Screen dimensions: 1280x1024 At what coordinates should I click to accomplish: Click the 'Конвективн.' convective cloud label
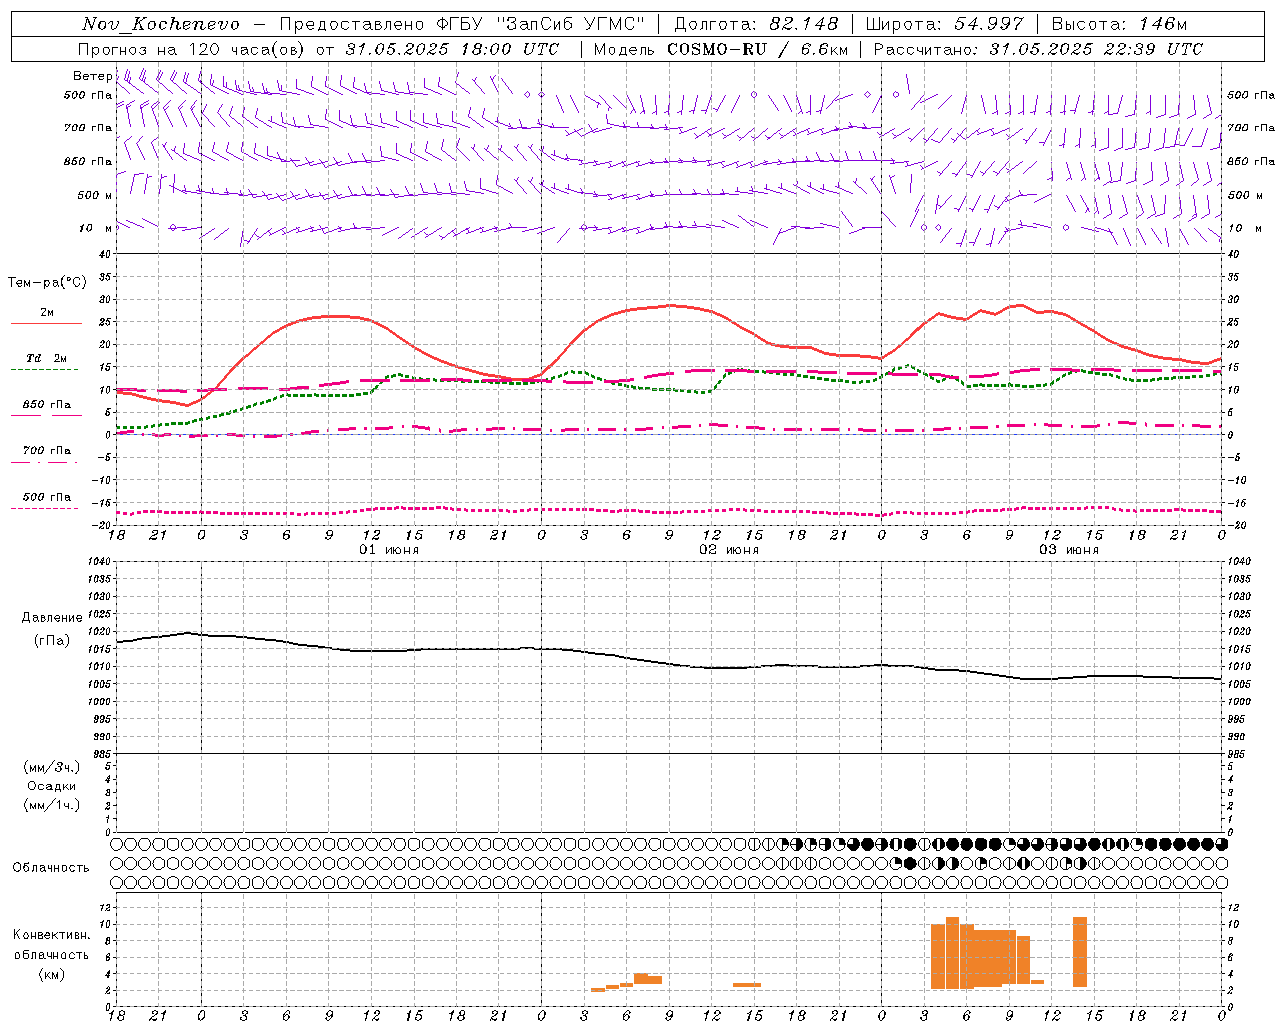pyautogui.click(x=52, y=934)
